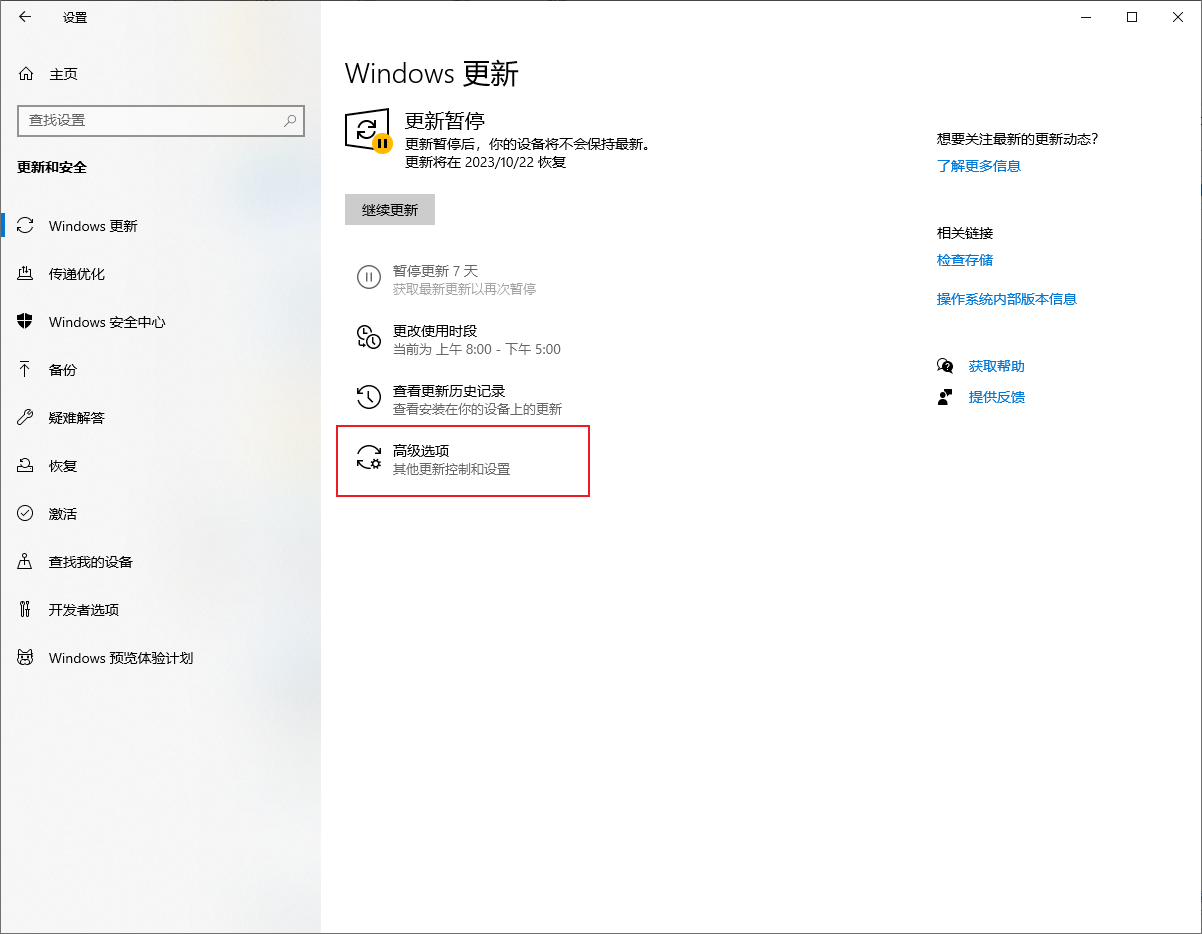The image size is (1202, 934).
Task: Click the home icon next to 主页
Action: [26, 74]
